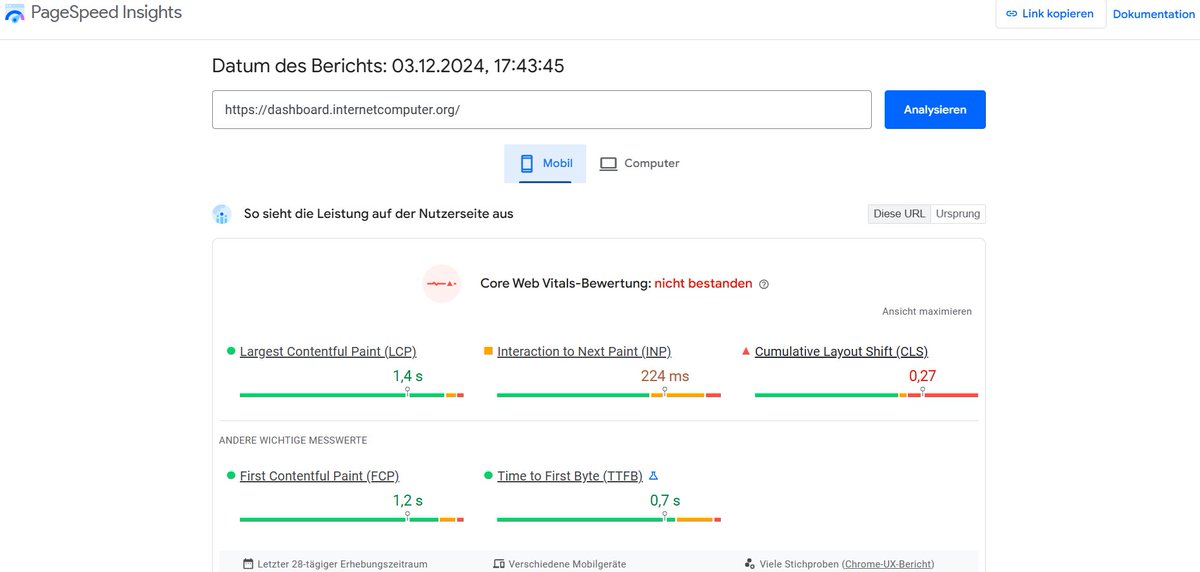Click the TTFB distribution bar

[x=609, y=520]
